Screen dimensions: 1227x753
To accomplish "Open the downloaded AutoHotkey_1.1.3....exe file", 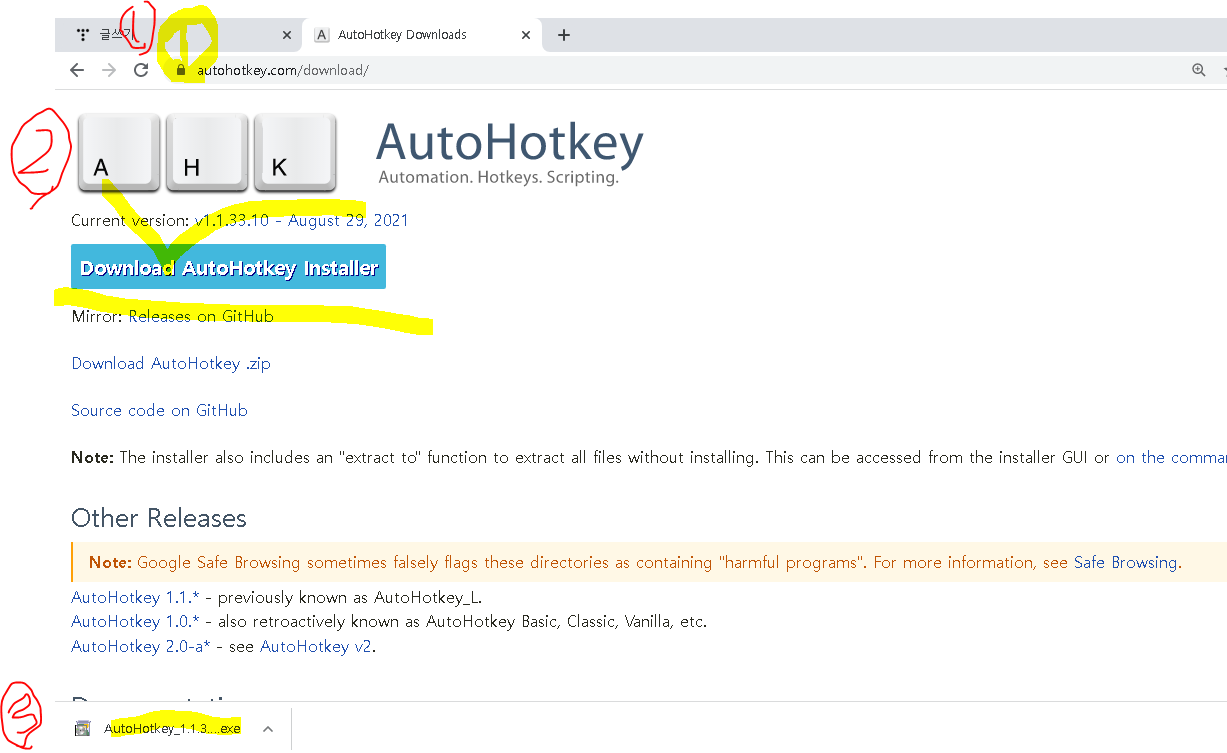I will click(172, 728).
